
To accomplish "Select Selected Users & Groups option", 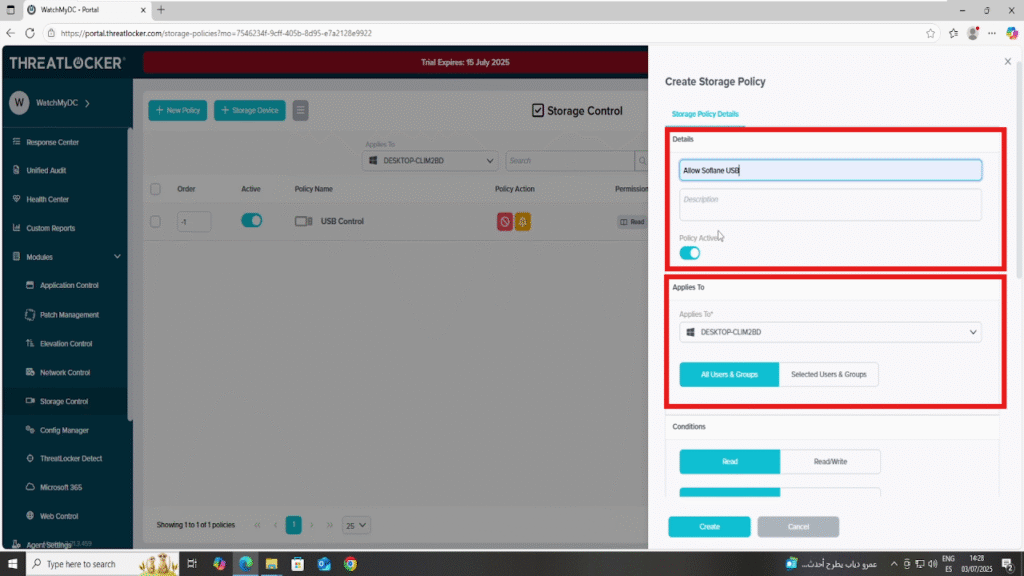I will click(x=828, y=374).
